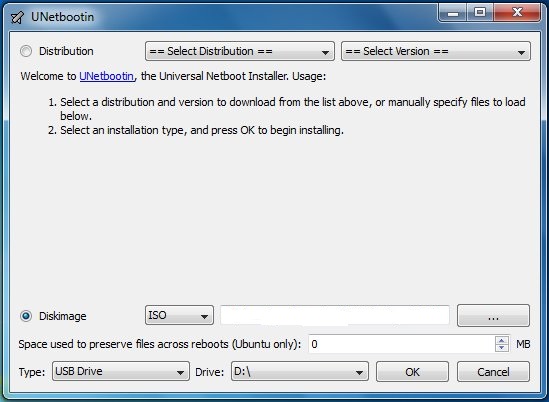The image size is (549, 402).
Task: Click the "Space used to preserve files" label
Action: pyautogui.click(x=160, y=344)
